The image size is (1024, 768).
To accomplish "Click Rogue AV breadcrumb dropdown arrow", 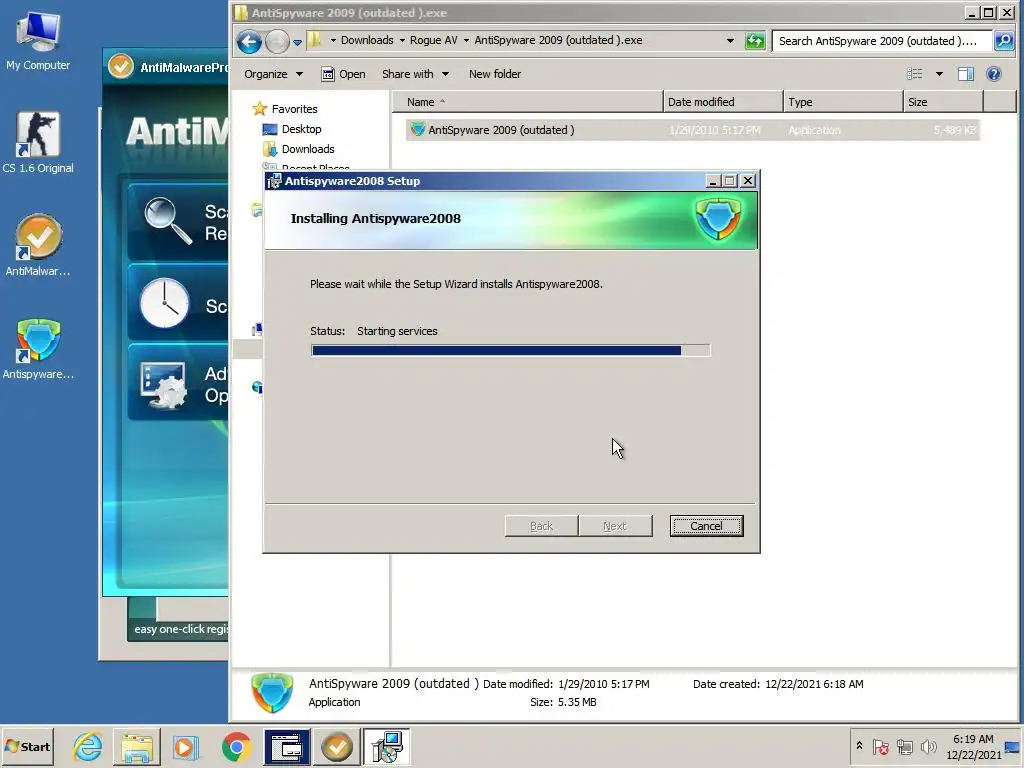I will [466, 40].
